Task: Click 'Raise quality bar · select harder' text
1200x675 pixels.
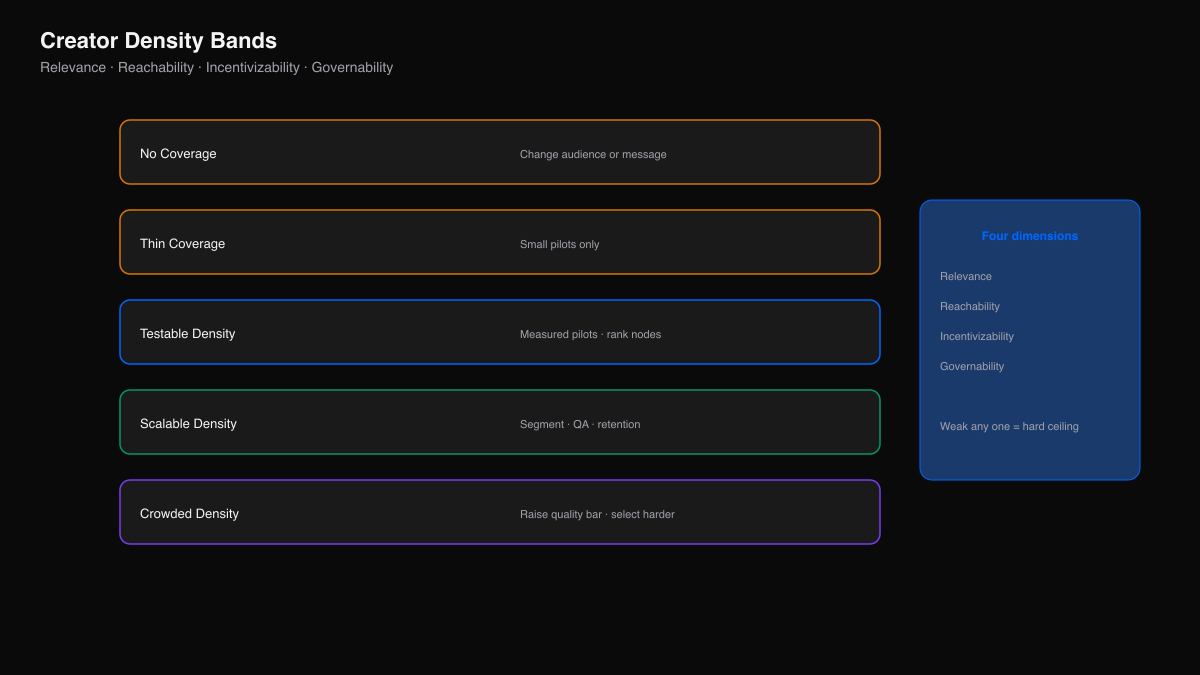Action: pyautogui.click(x=597, y=514)
